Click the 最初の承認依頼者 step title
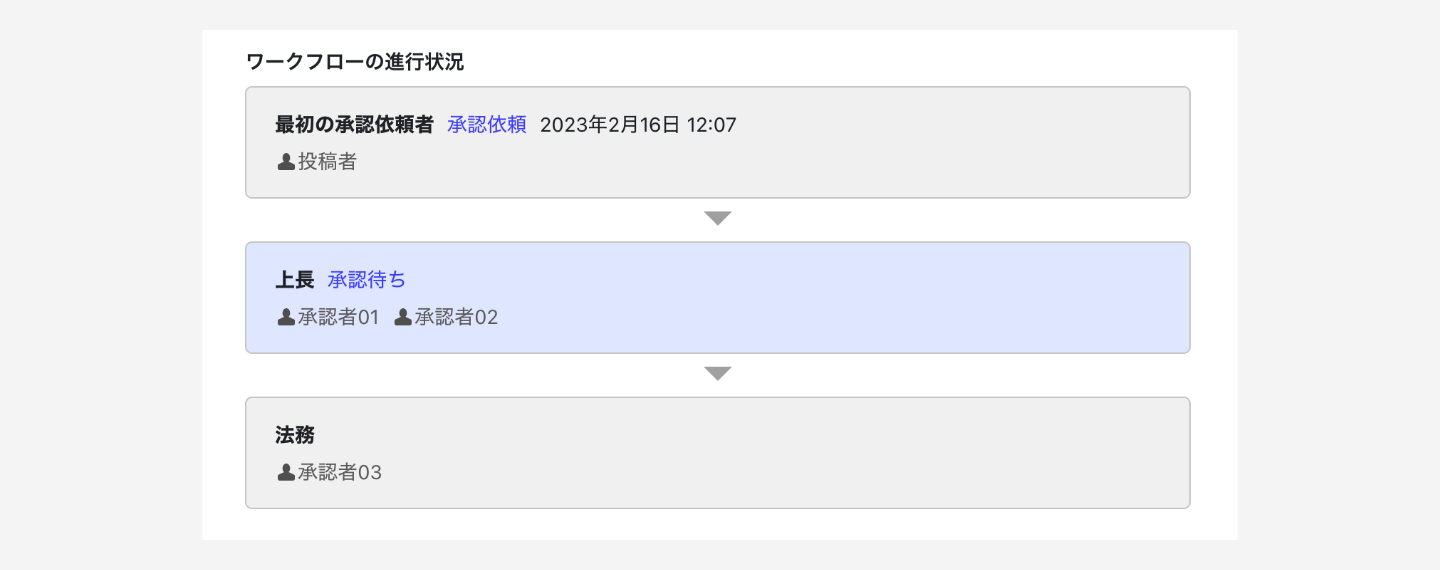Viewport: 1440px width, 570px height. coord(354,125)
